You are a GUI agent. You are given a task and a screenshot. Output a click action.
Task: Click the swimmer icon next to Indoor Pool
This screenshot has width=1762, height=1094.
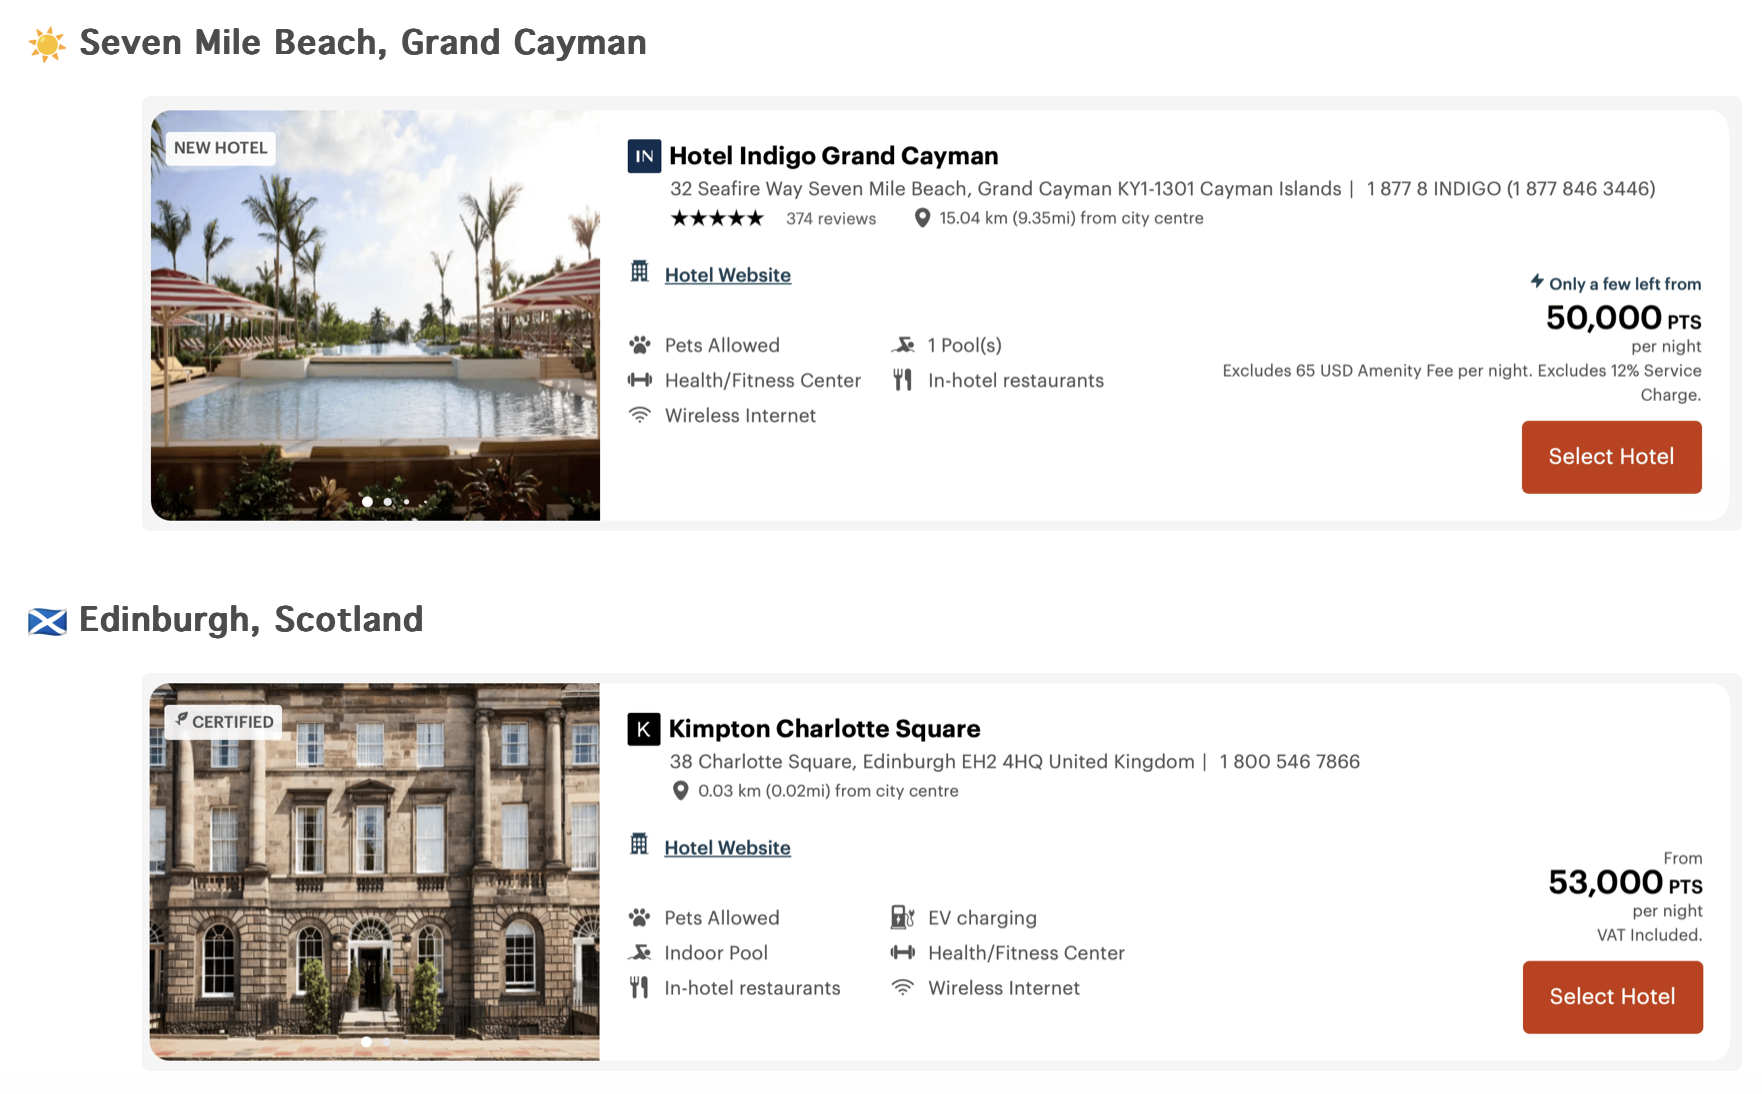(640, 953)
